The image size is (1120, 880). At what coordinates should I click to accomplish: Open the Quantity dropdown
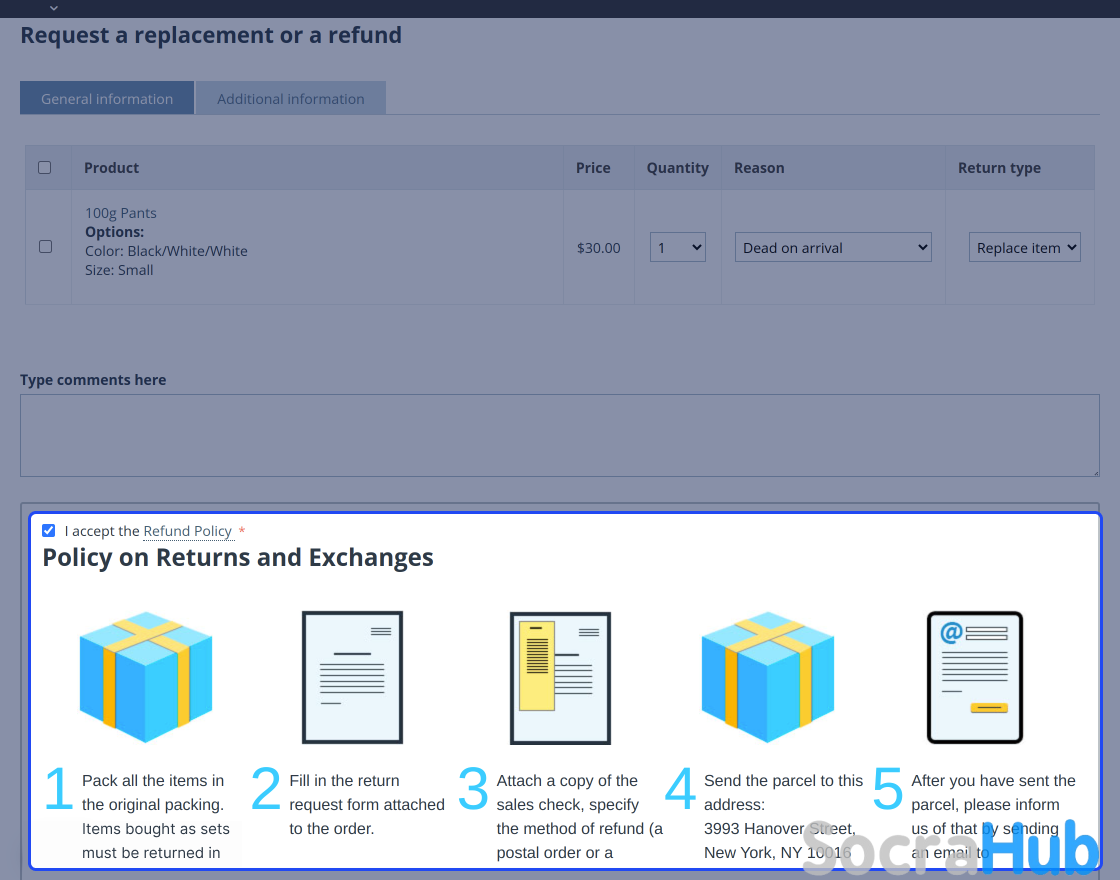tap(677, 248)
